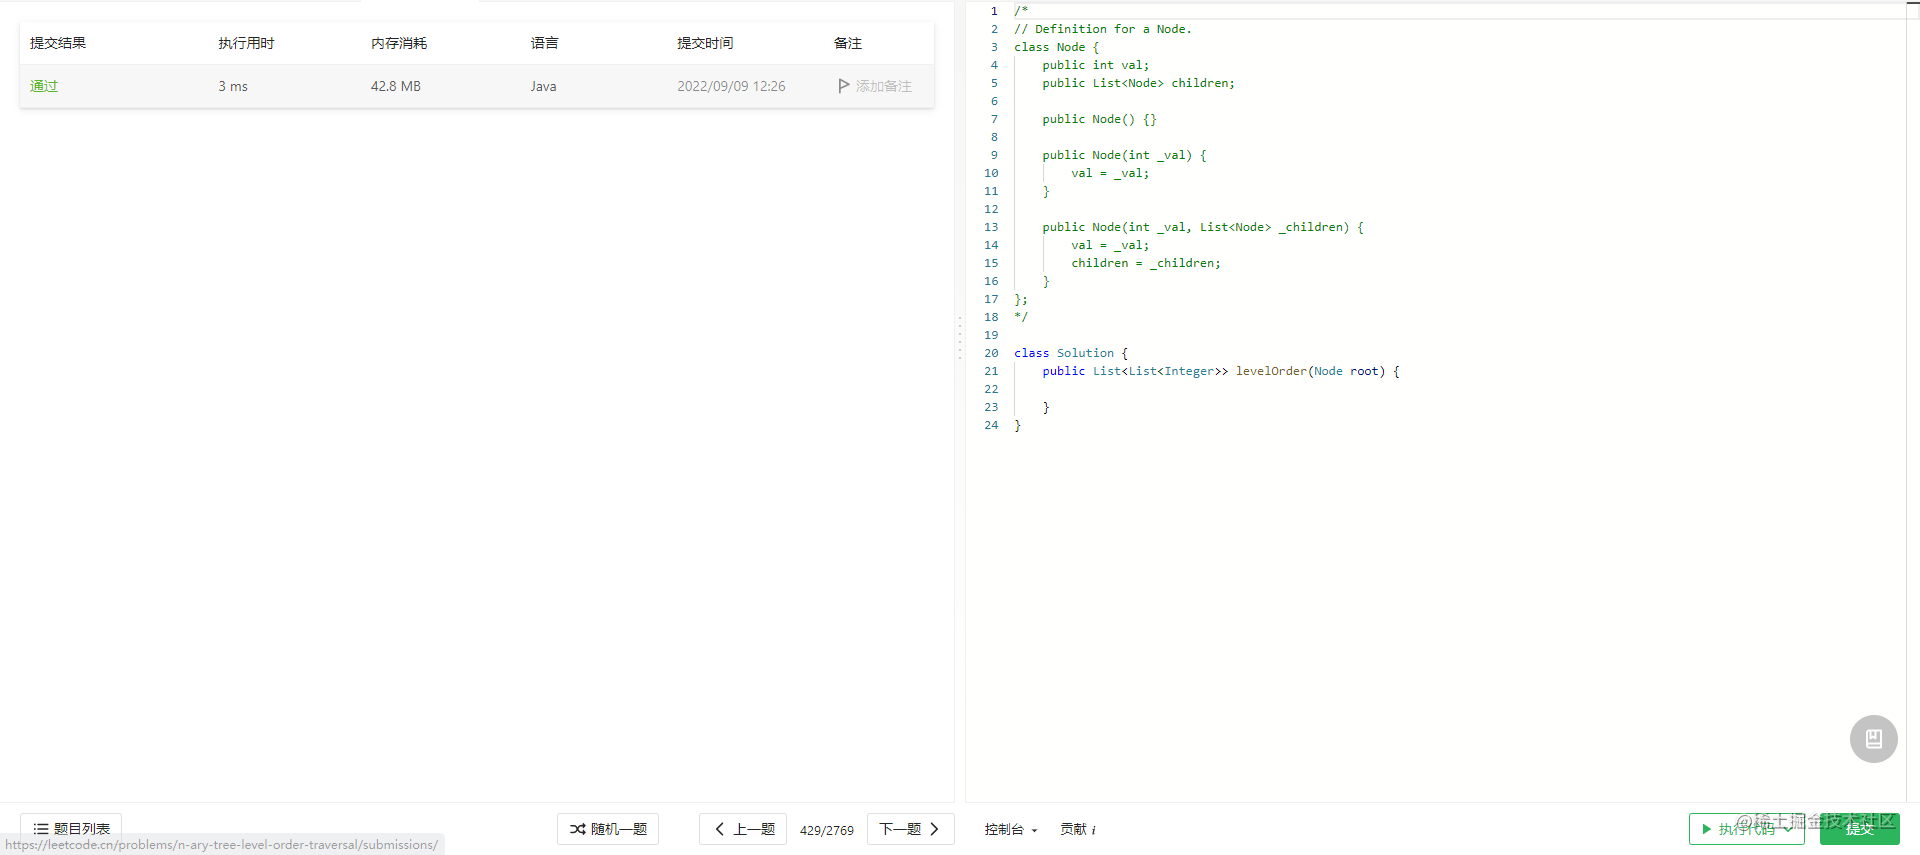Select the Java language cell
The height and width of the screenshot is (855, 1920).
click(544, 86)
